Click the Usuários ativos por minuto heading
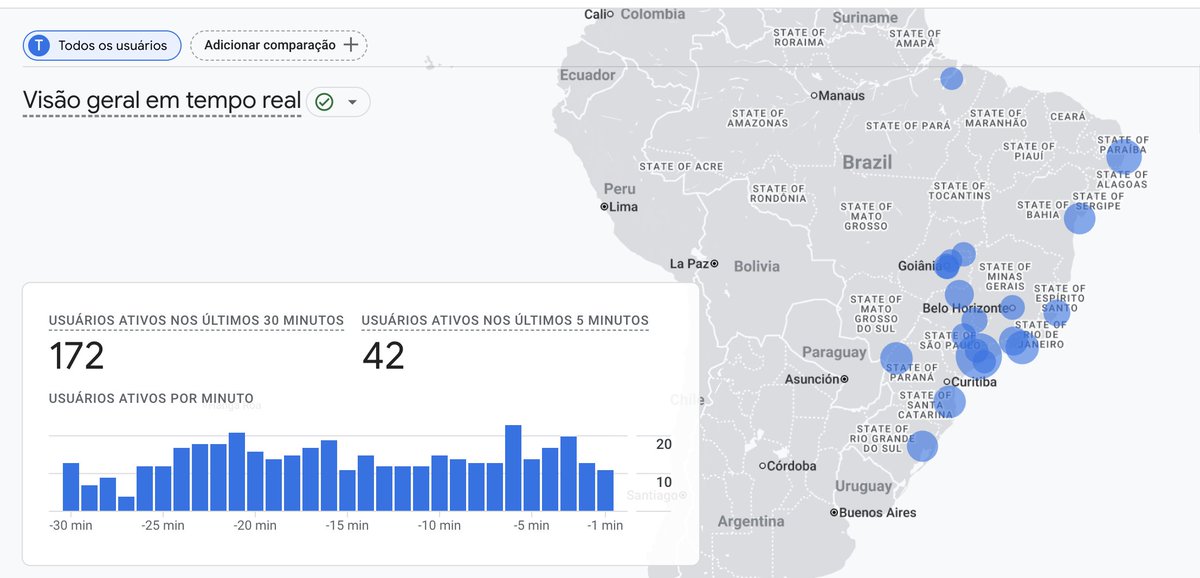 tap(151, 398)
